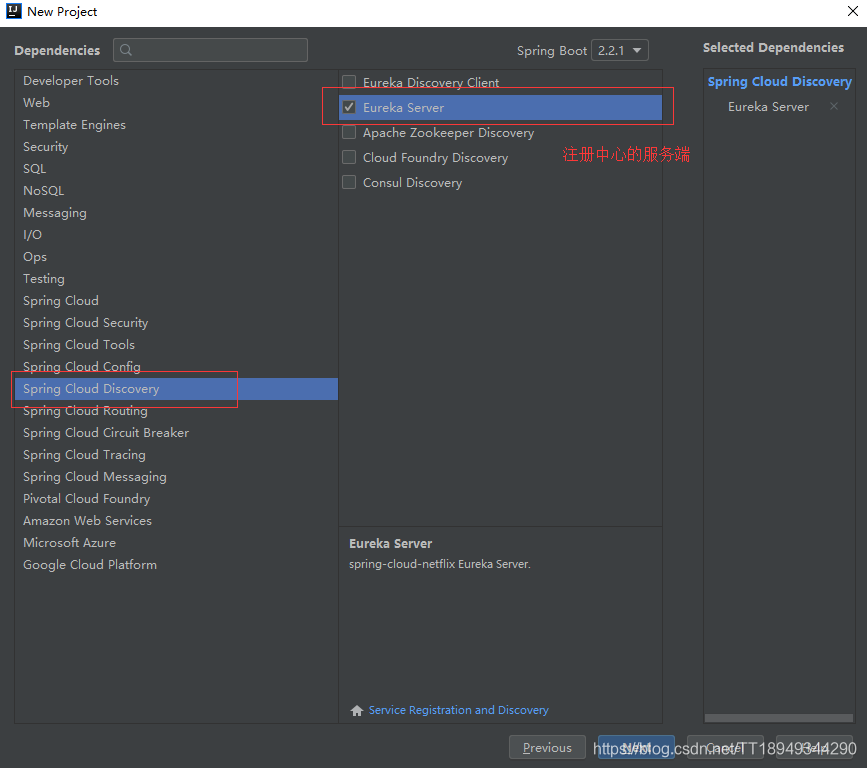Select NoSQL category
The image size is (867, 768).
pos(176,191)
